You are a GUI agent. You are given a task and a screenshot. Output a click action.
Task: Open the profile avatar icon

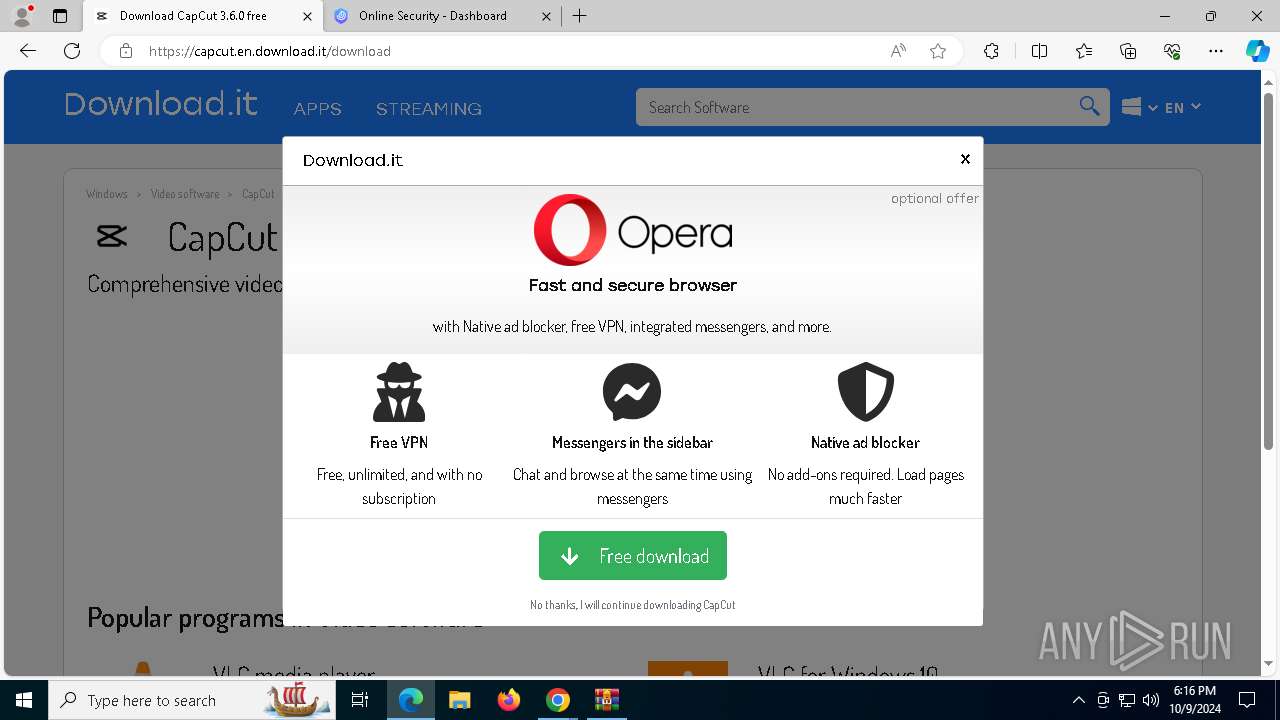click(x=21, y=16)
